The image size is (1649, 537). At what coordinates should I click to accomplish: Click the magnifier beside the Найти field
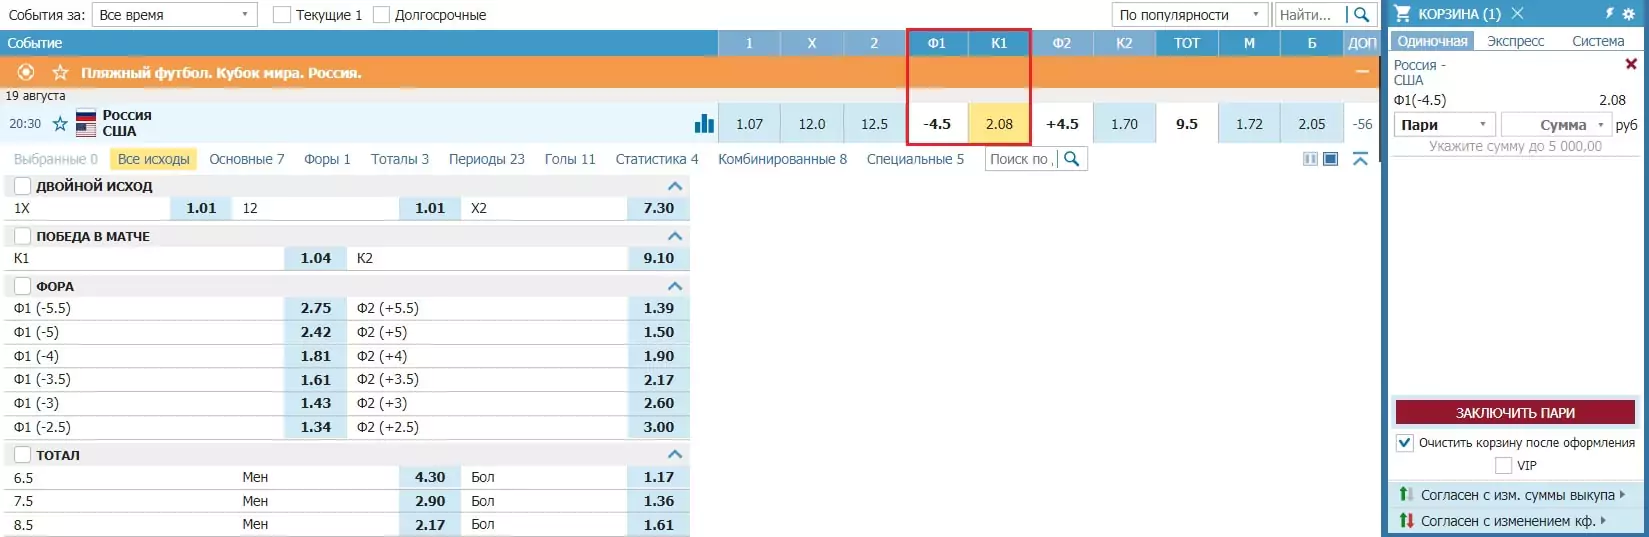1361,15
